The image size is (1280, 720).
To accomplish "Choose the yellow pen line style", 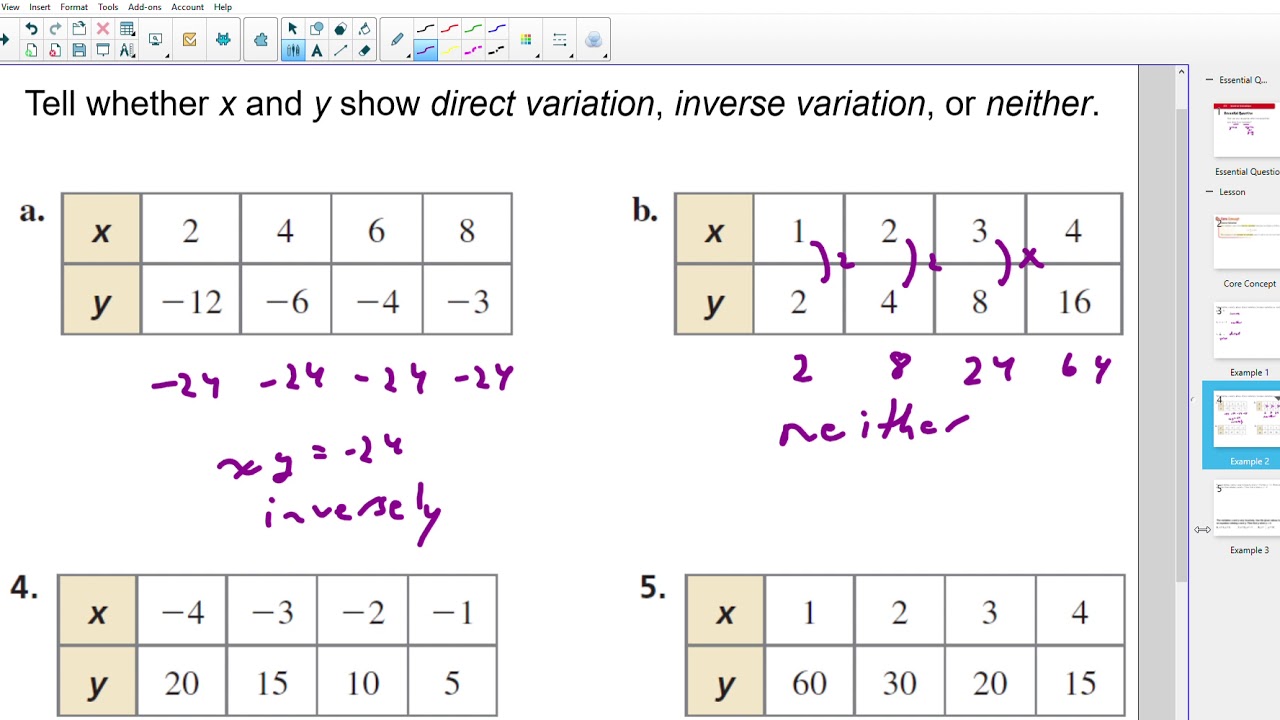I will click(x=449, y=50).
